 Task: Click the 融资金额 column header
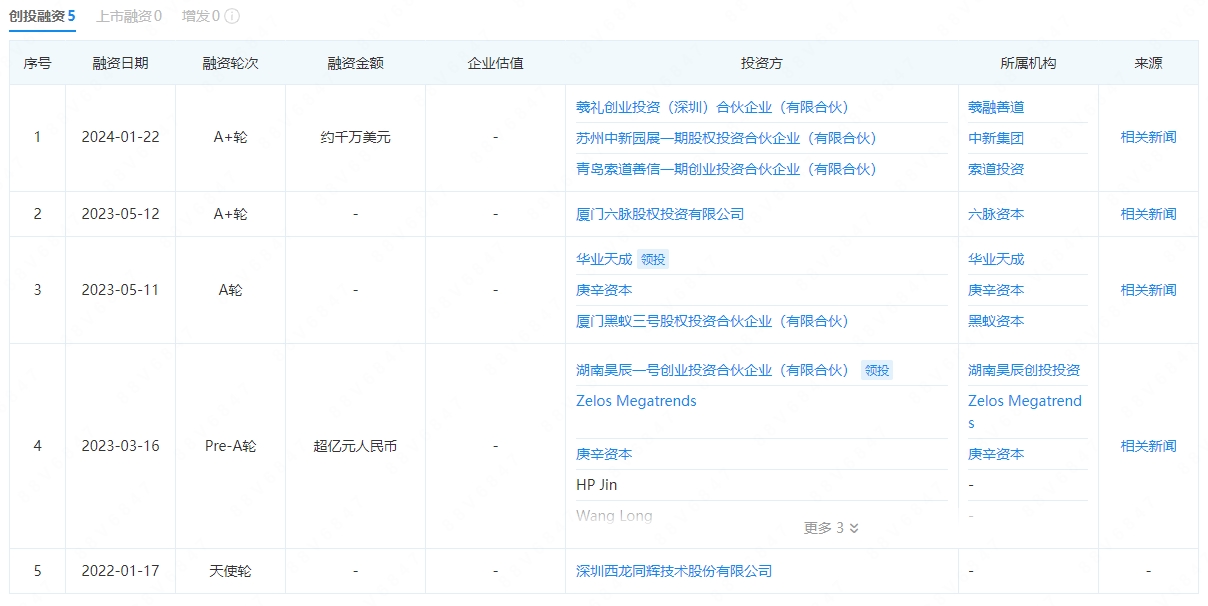click(x=355, y=63)
